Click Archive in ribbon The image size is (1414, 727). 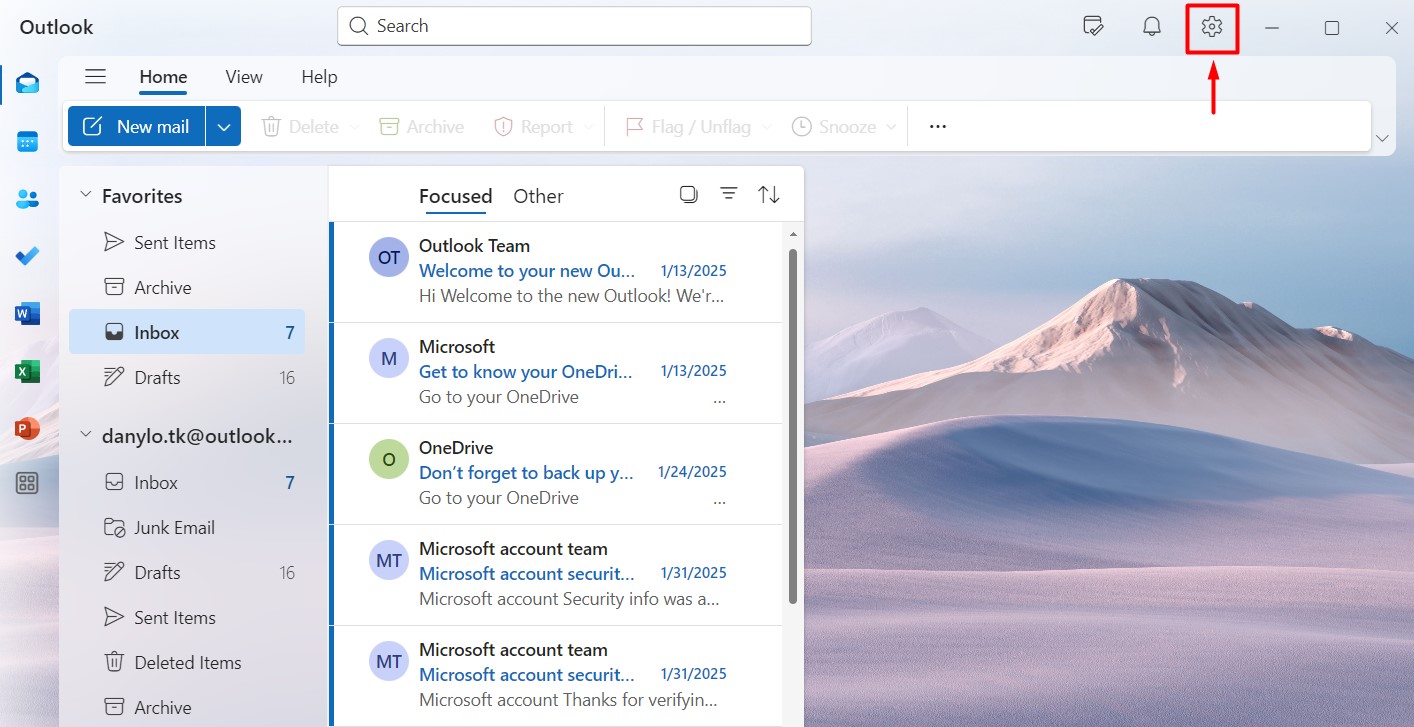coord(422,127)
